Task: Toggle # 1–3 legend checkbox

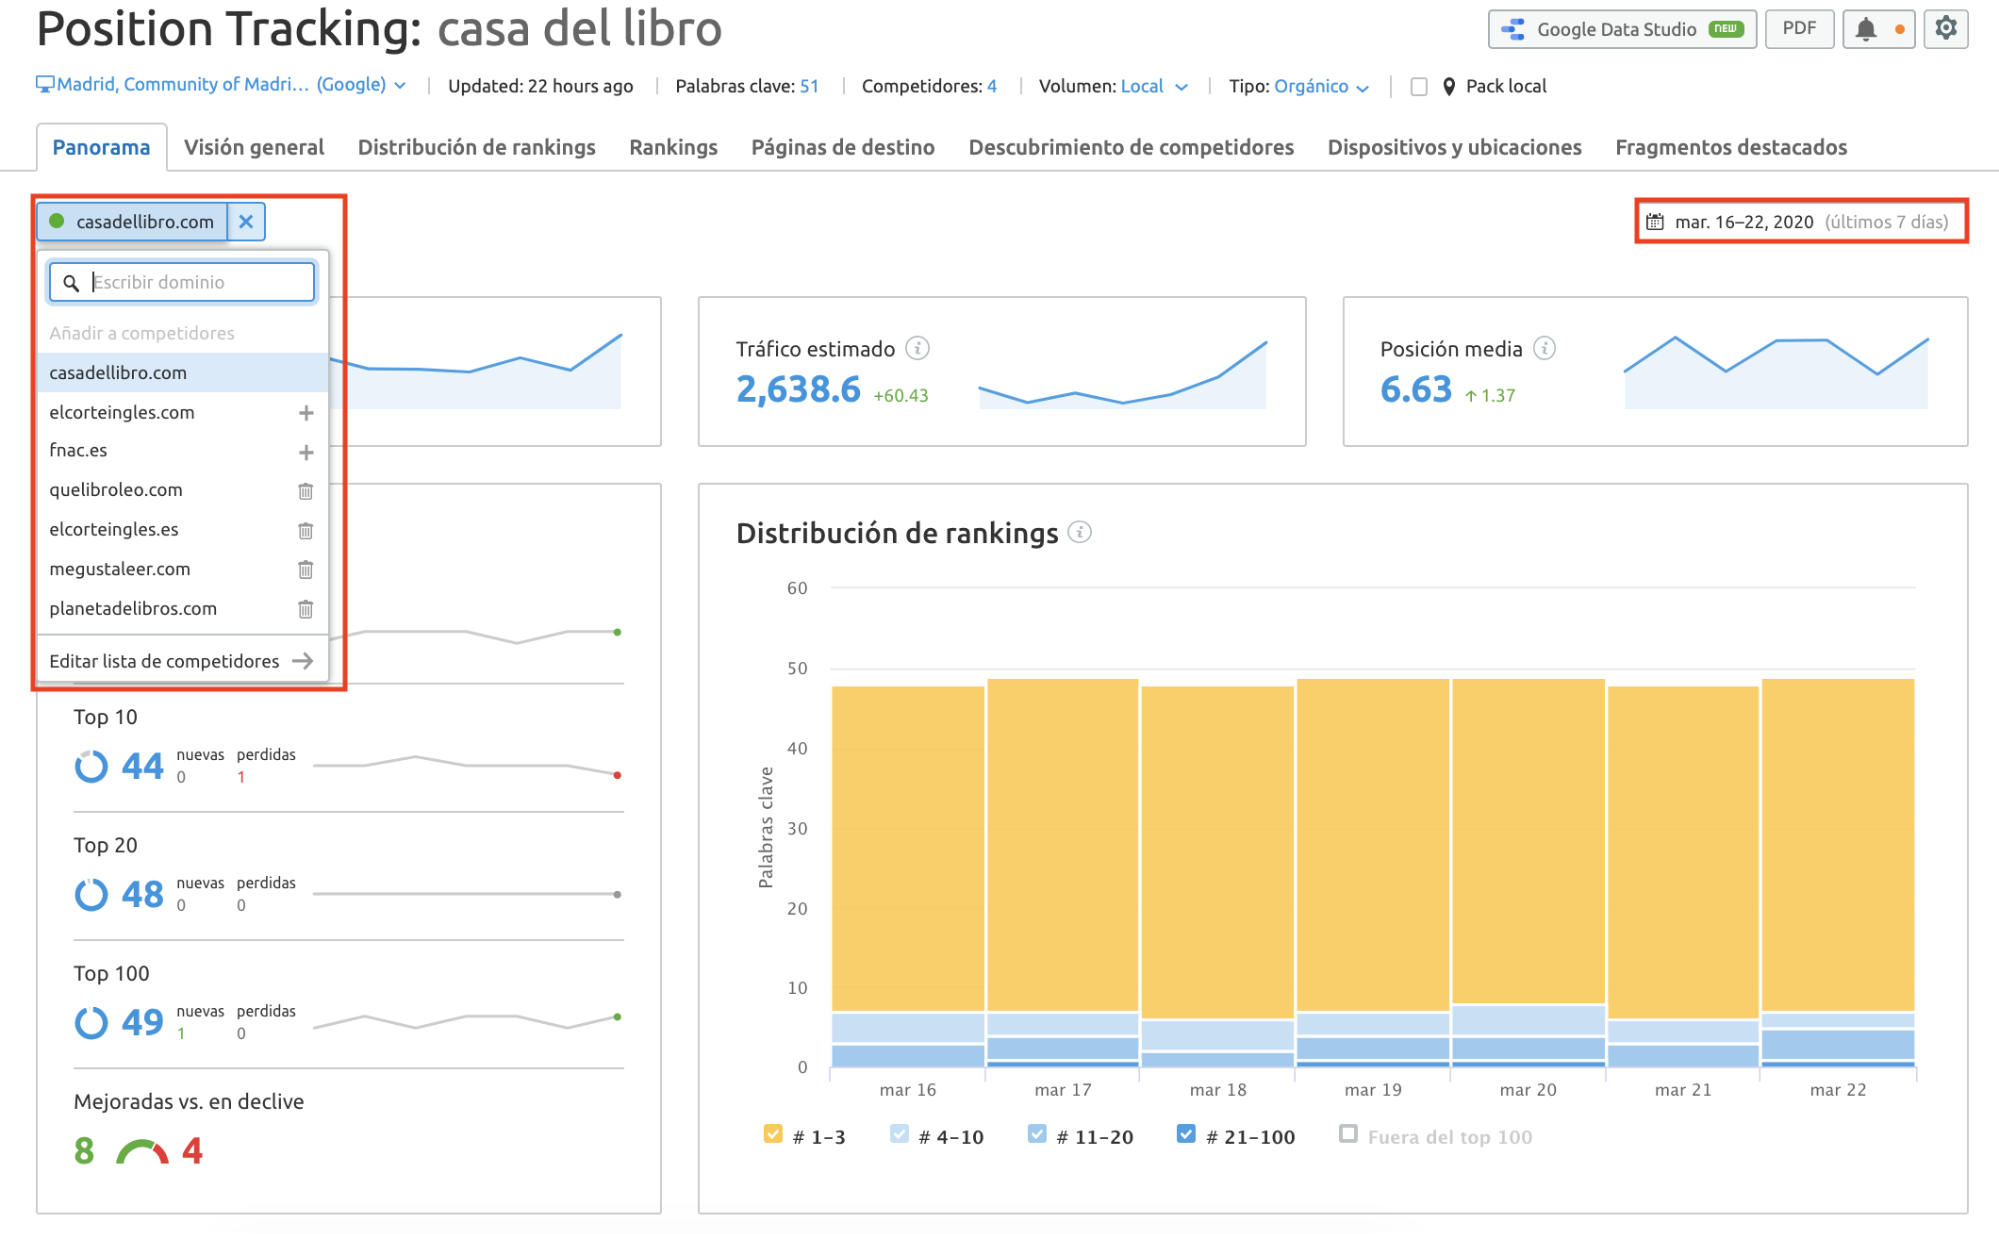Action: 773,1134
